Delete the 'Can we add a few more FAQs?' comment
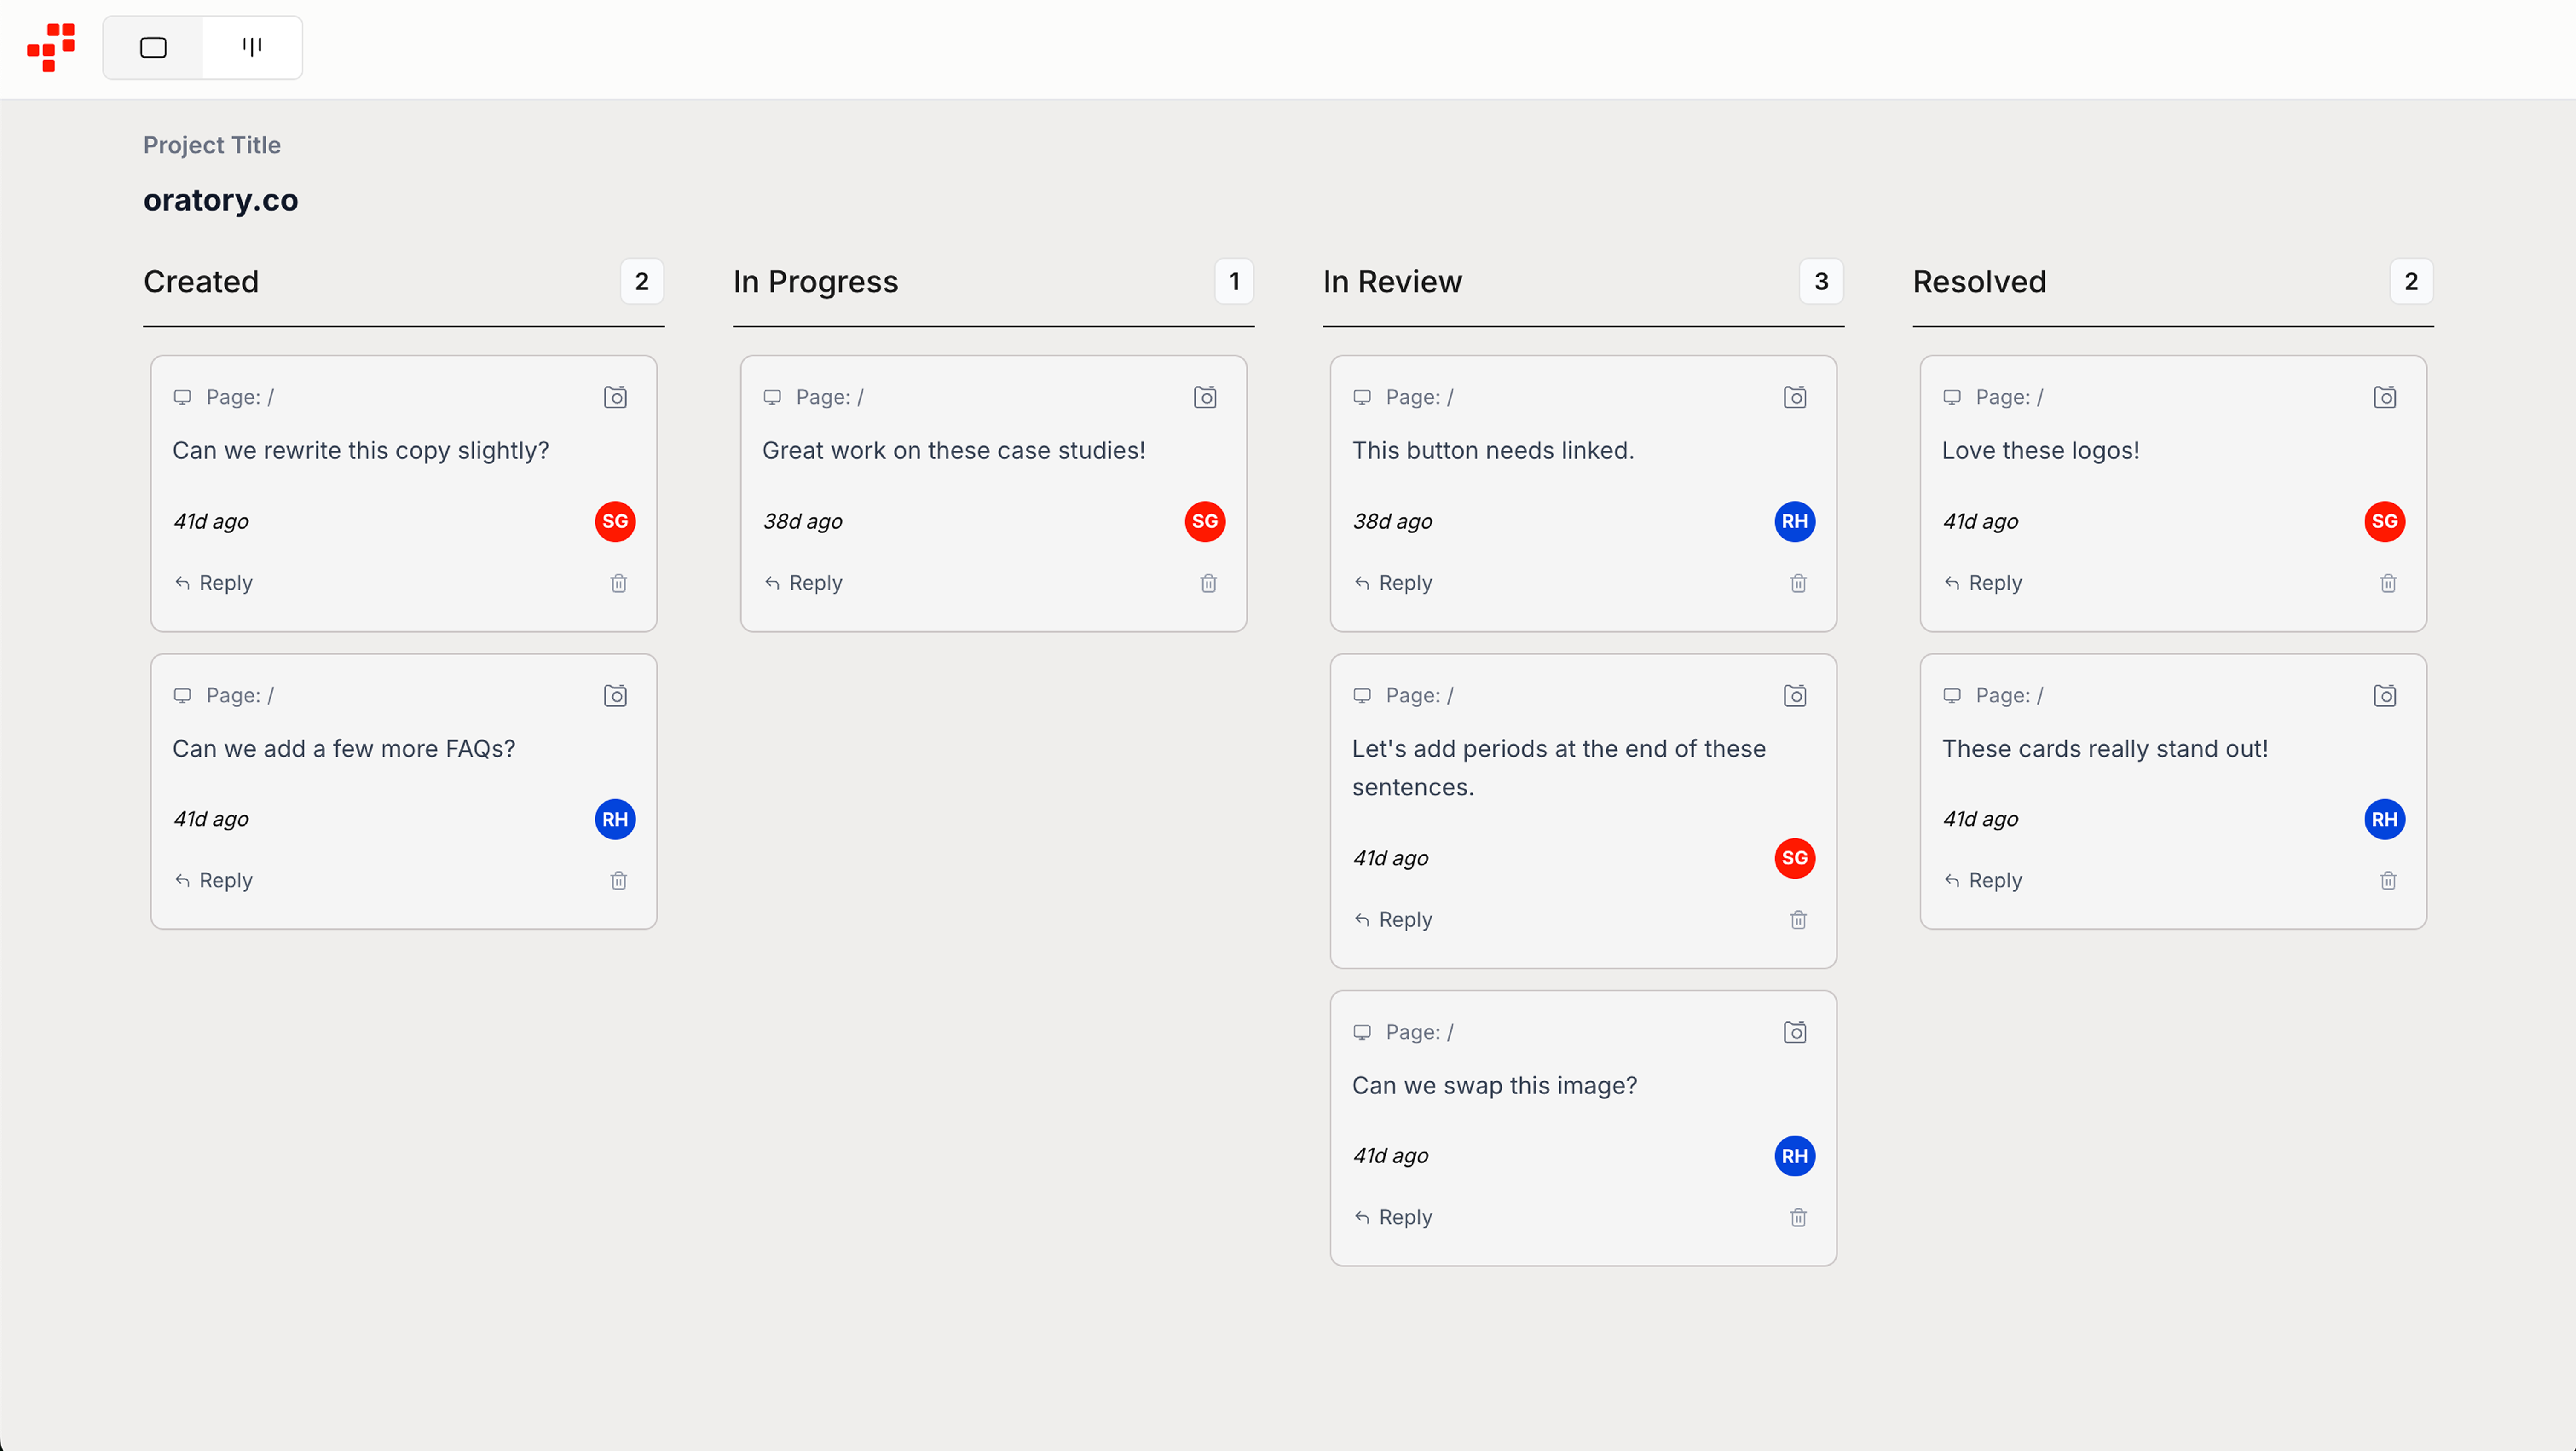This screenshot has height=1451, width=2576. click(618, 880)
